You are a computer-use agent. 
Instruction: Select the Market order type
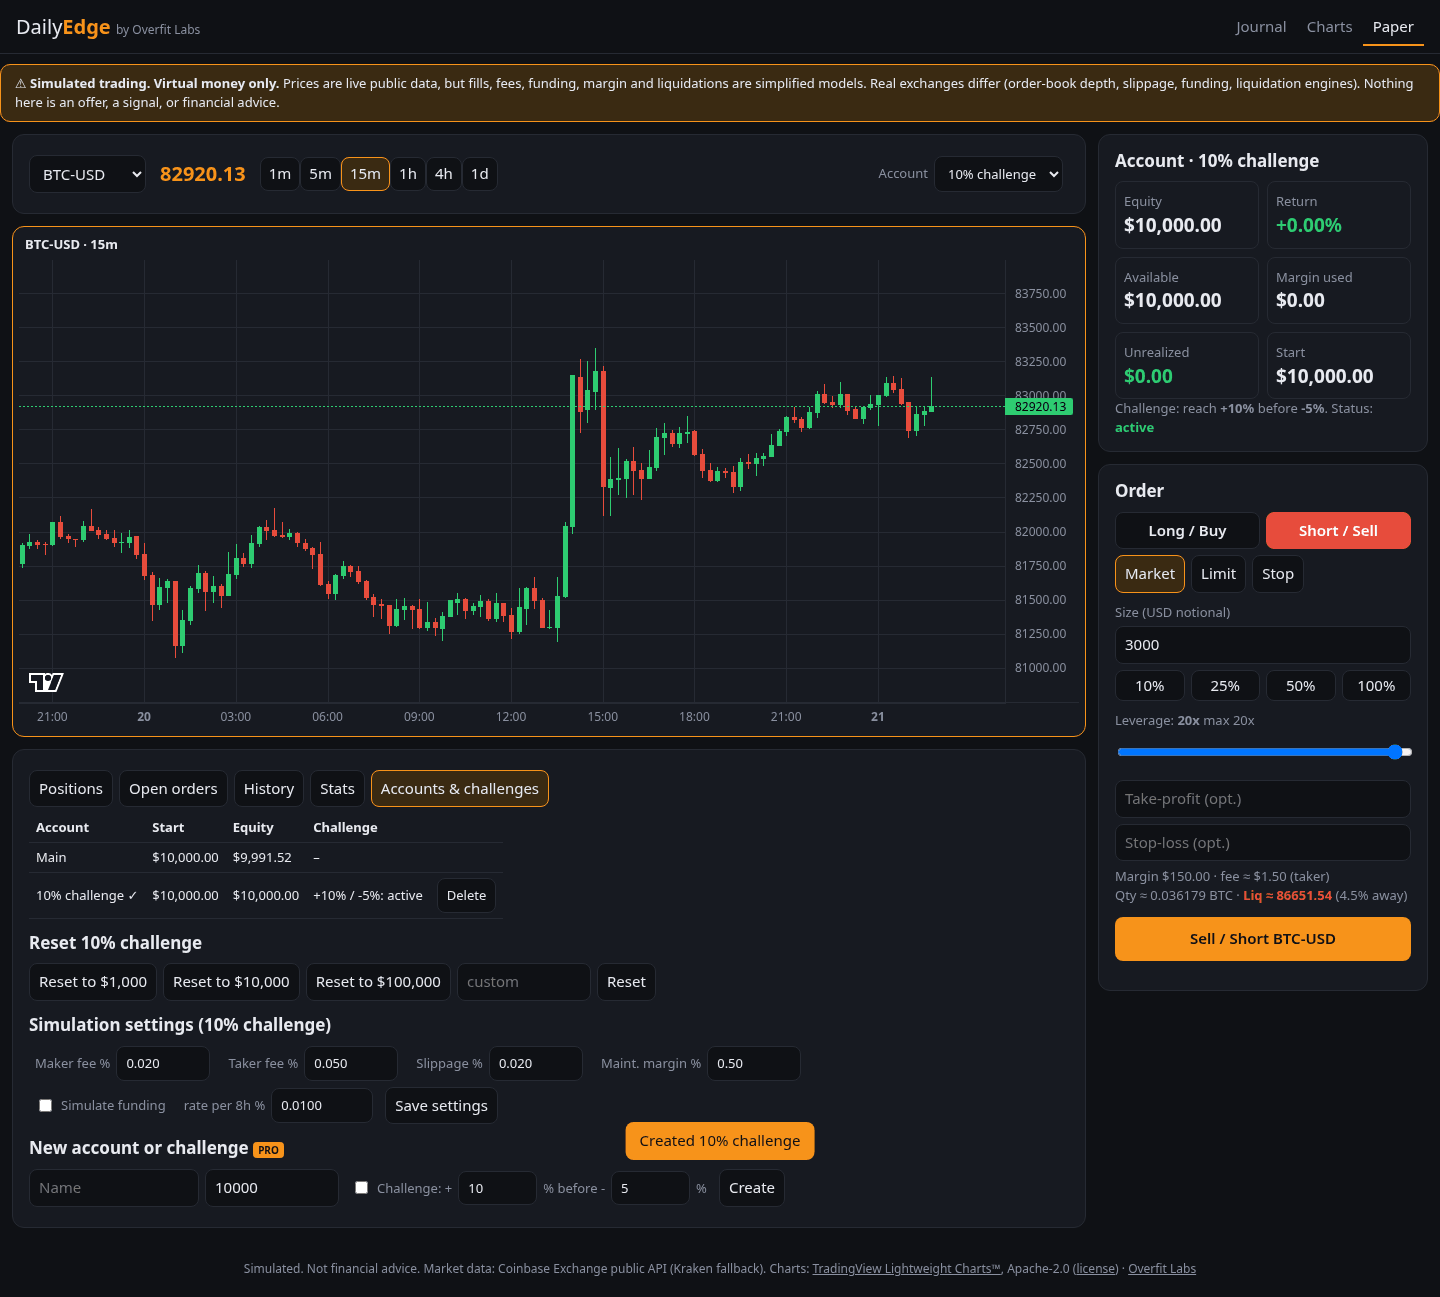(x=1150, y=574)
